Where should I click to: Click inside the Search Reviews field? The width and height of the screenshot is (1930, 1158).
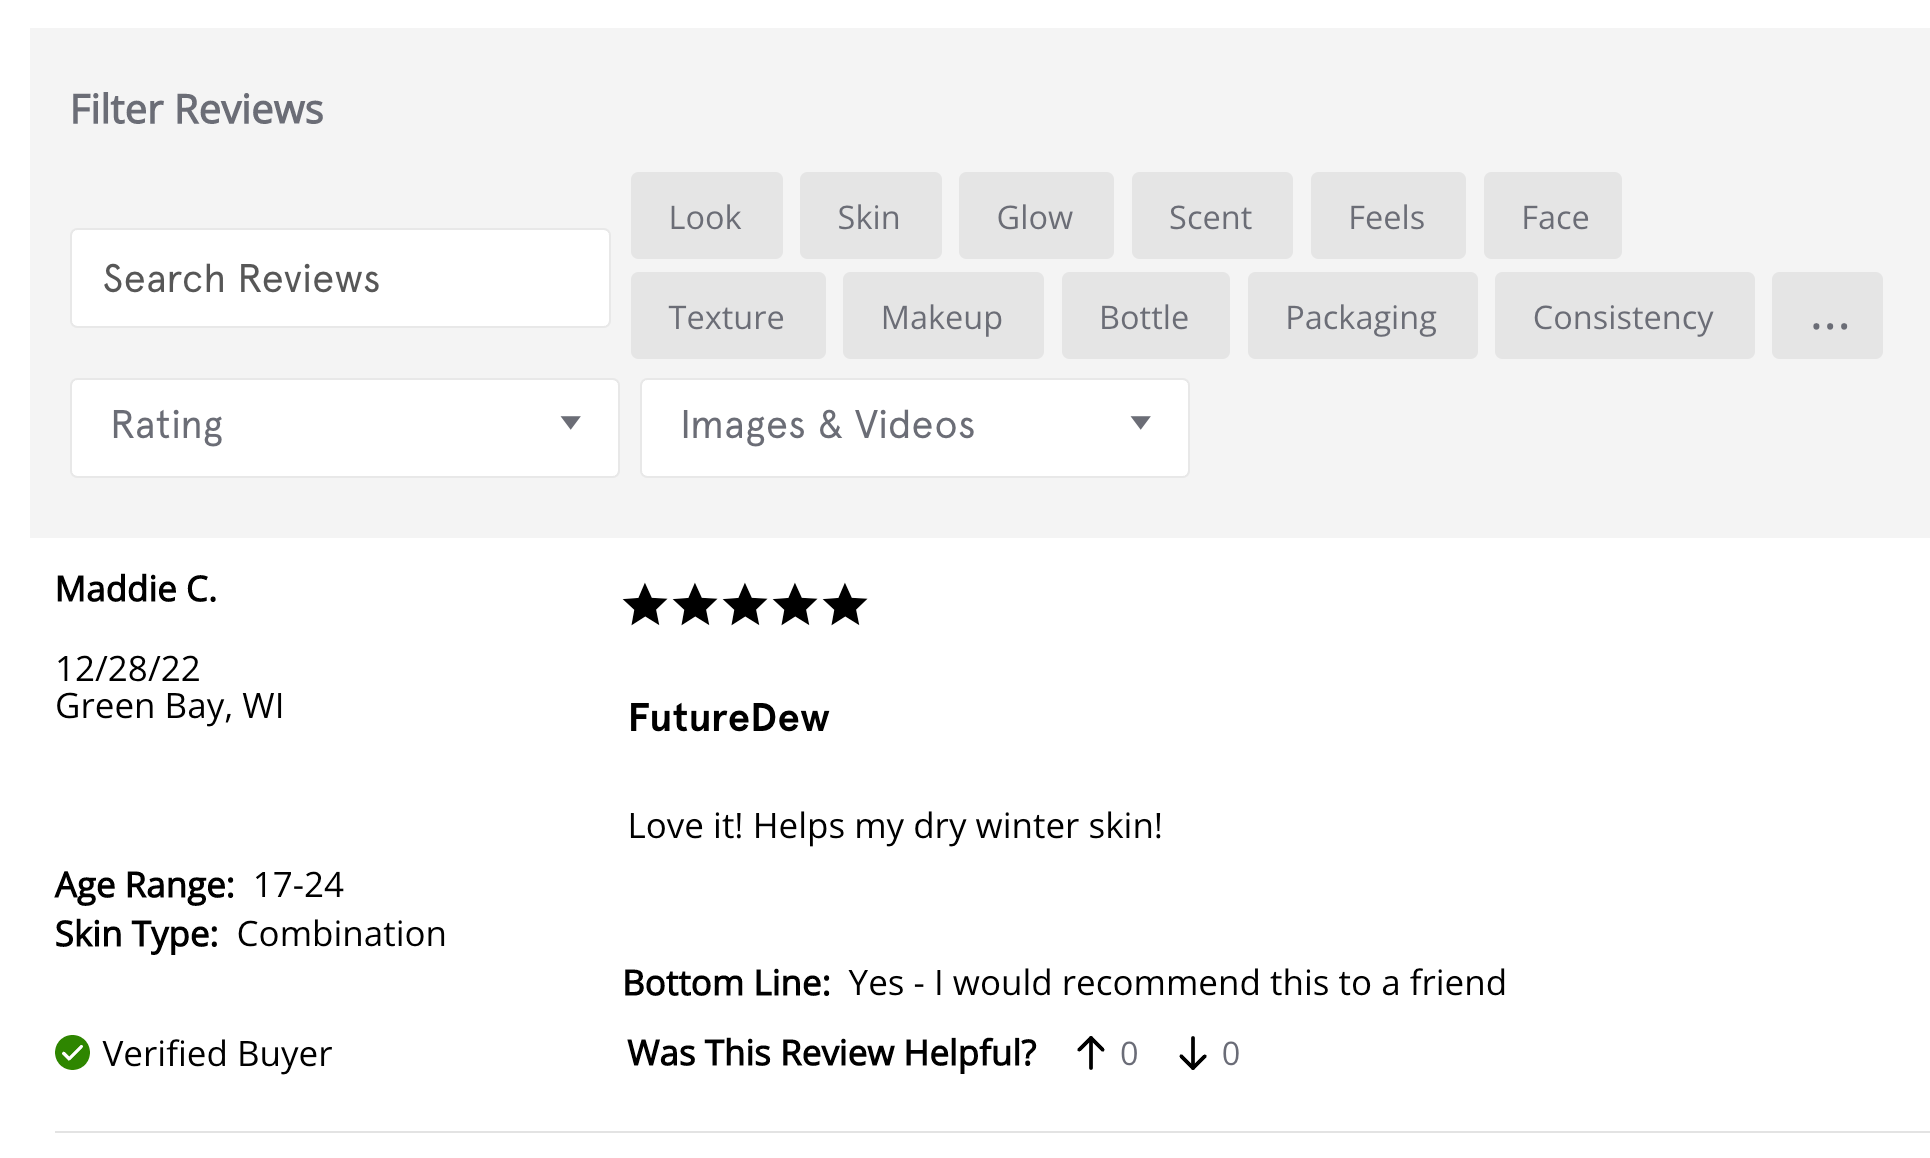pos(340,278)
